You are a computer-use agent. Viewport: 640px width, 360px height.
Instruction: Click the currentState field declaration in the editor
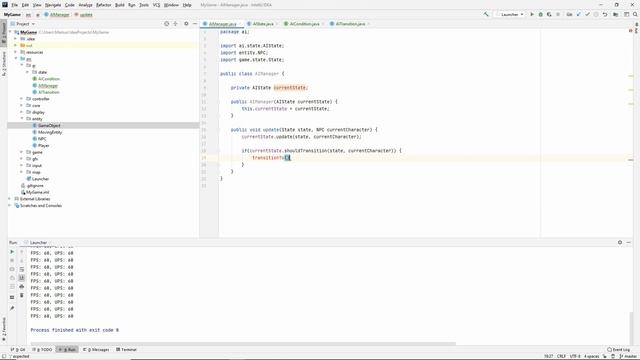coord(289,88)
